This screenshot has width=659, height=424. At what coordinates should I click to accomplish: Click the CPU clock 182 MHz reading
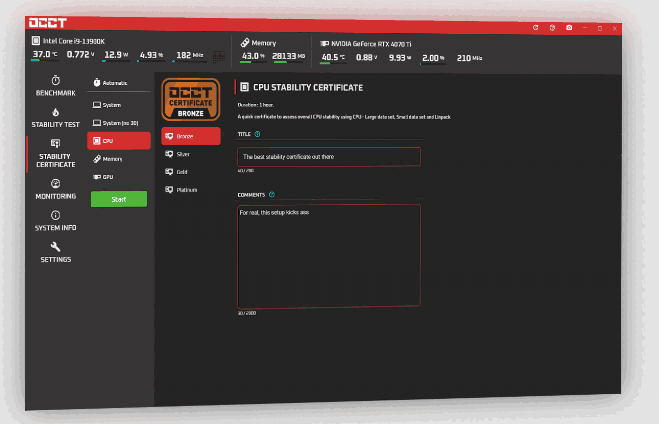[x=190, y=55]
